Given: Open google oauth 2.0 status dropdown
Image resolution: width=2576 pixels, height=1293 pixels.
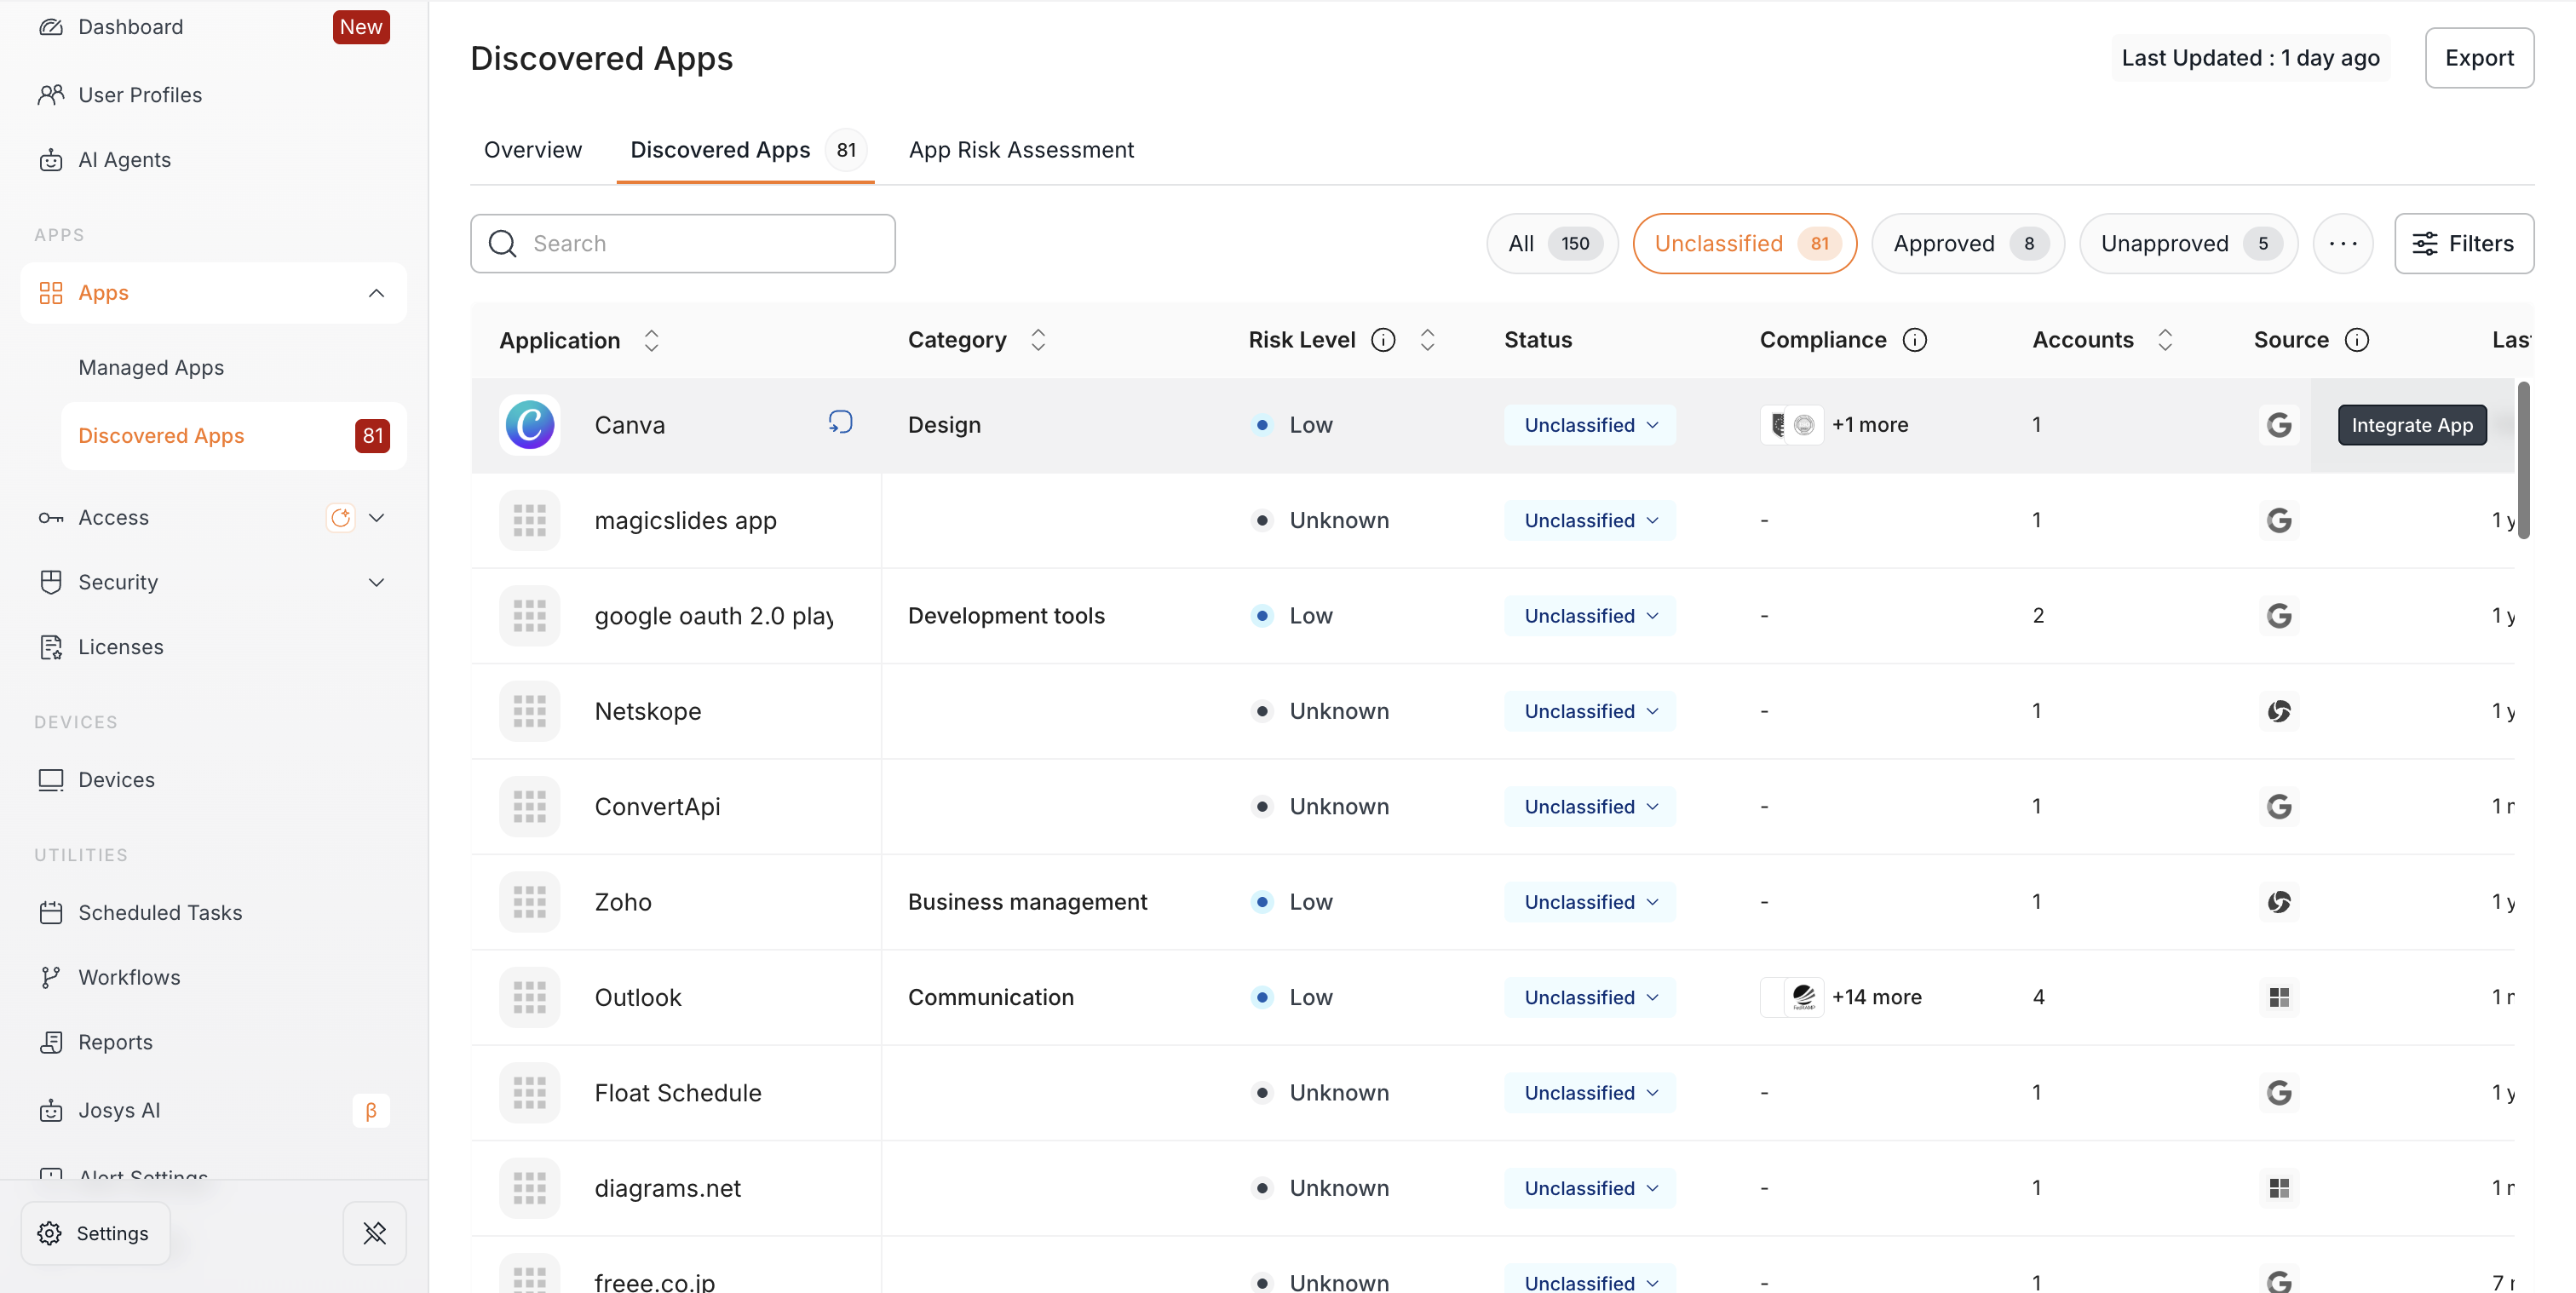Looking at the screenshot, I should click(1590, 616).
